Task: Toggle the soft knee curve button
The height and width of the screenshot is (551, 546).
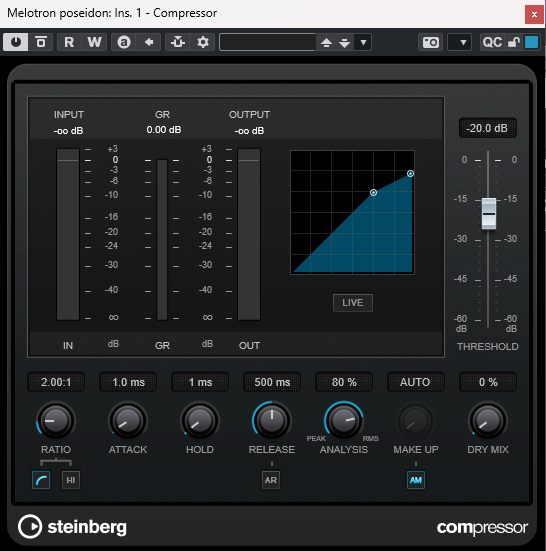Action: (41, 480)
